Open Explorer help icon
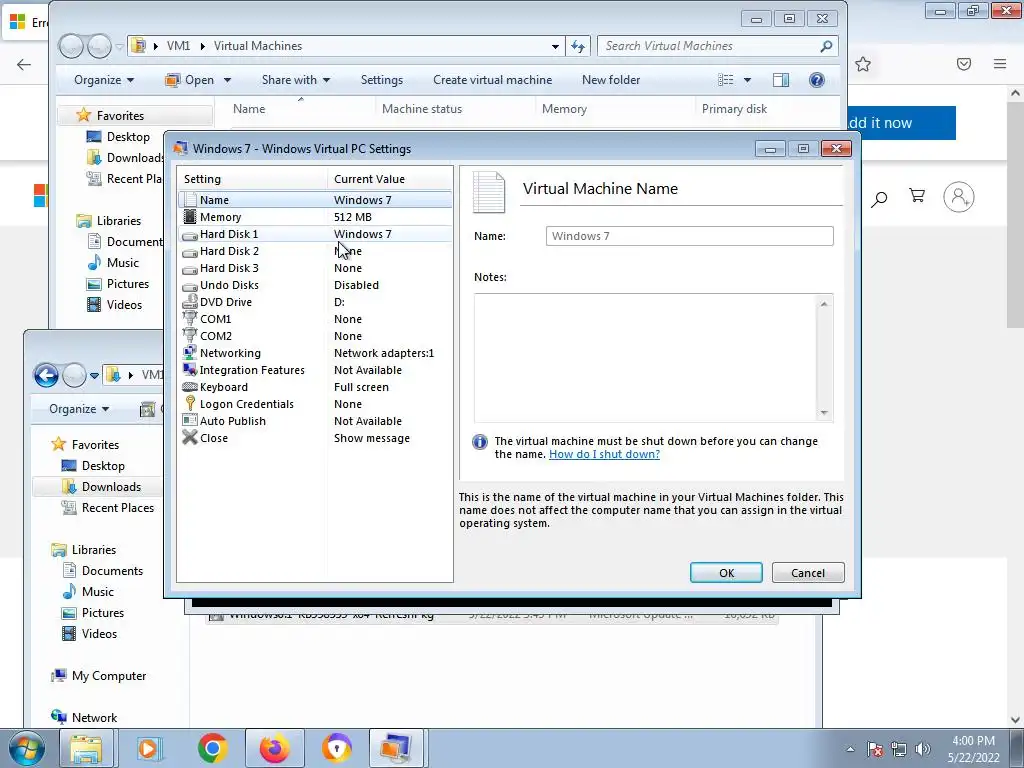Image resolution: width=1024 pixels, height=768 pixels. tap(816, 80)
